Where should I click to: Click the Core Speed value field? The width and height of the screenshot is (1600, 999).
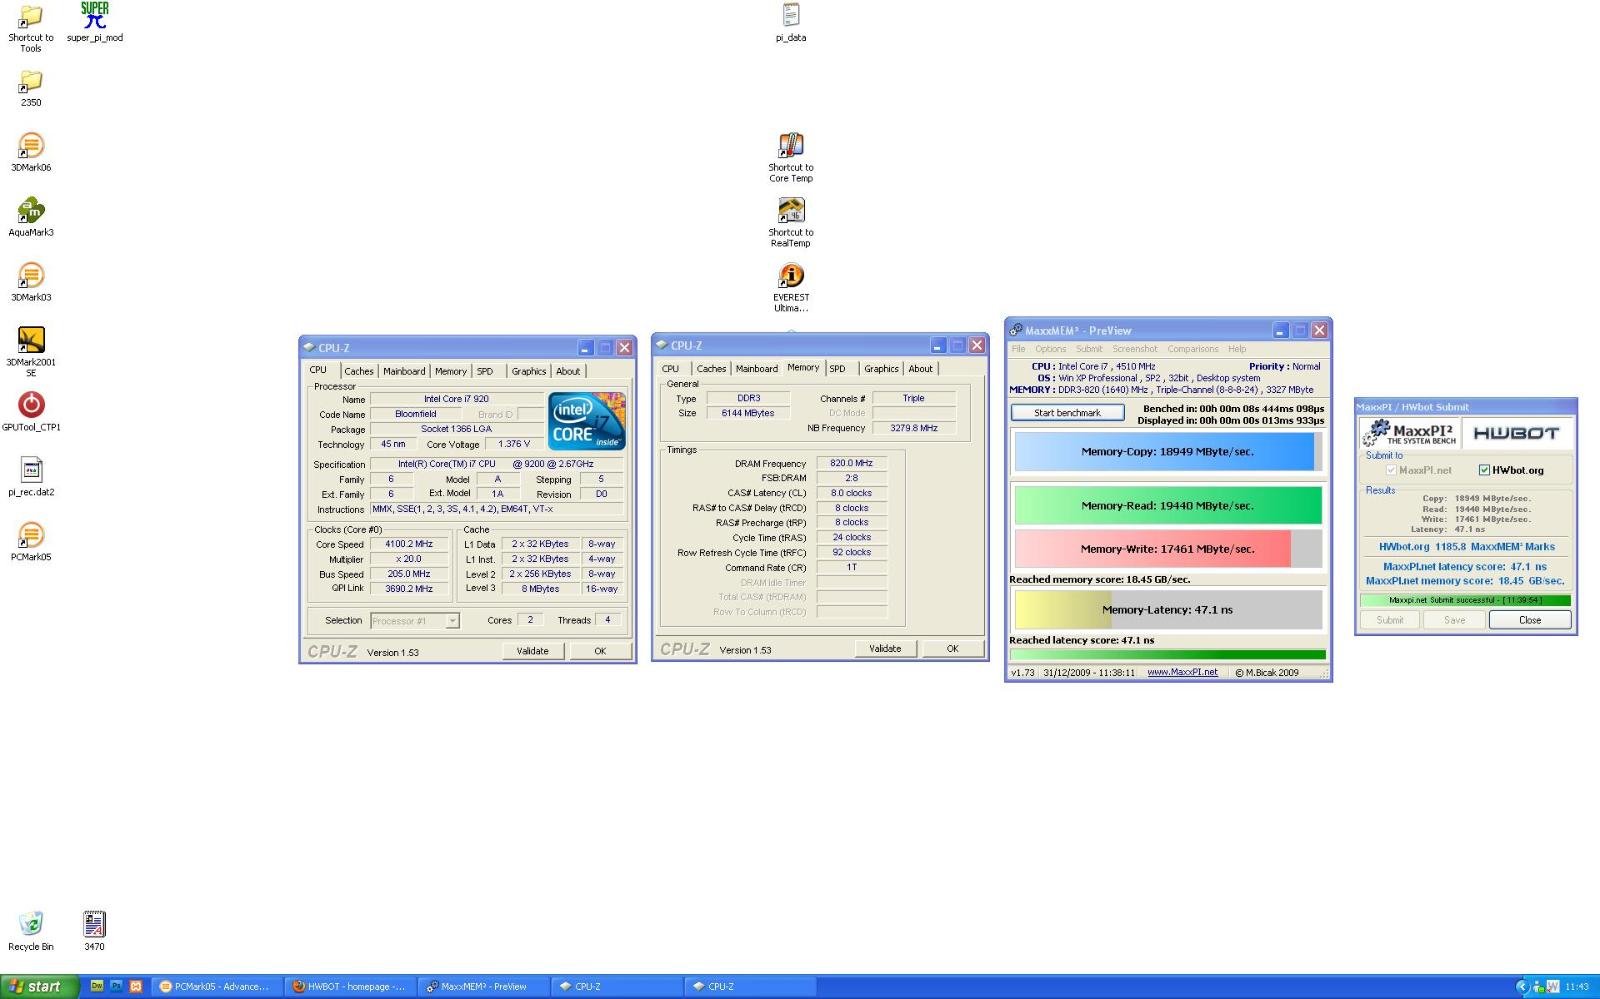409,545
